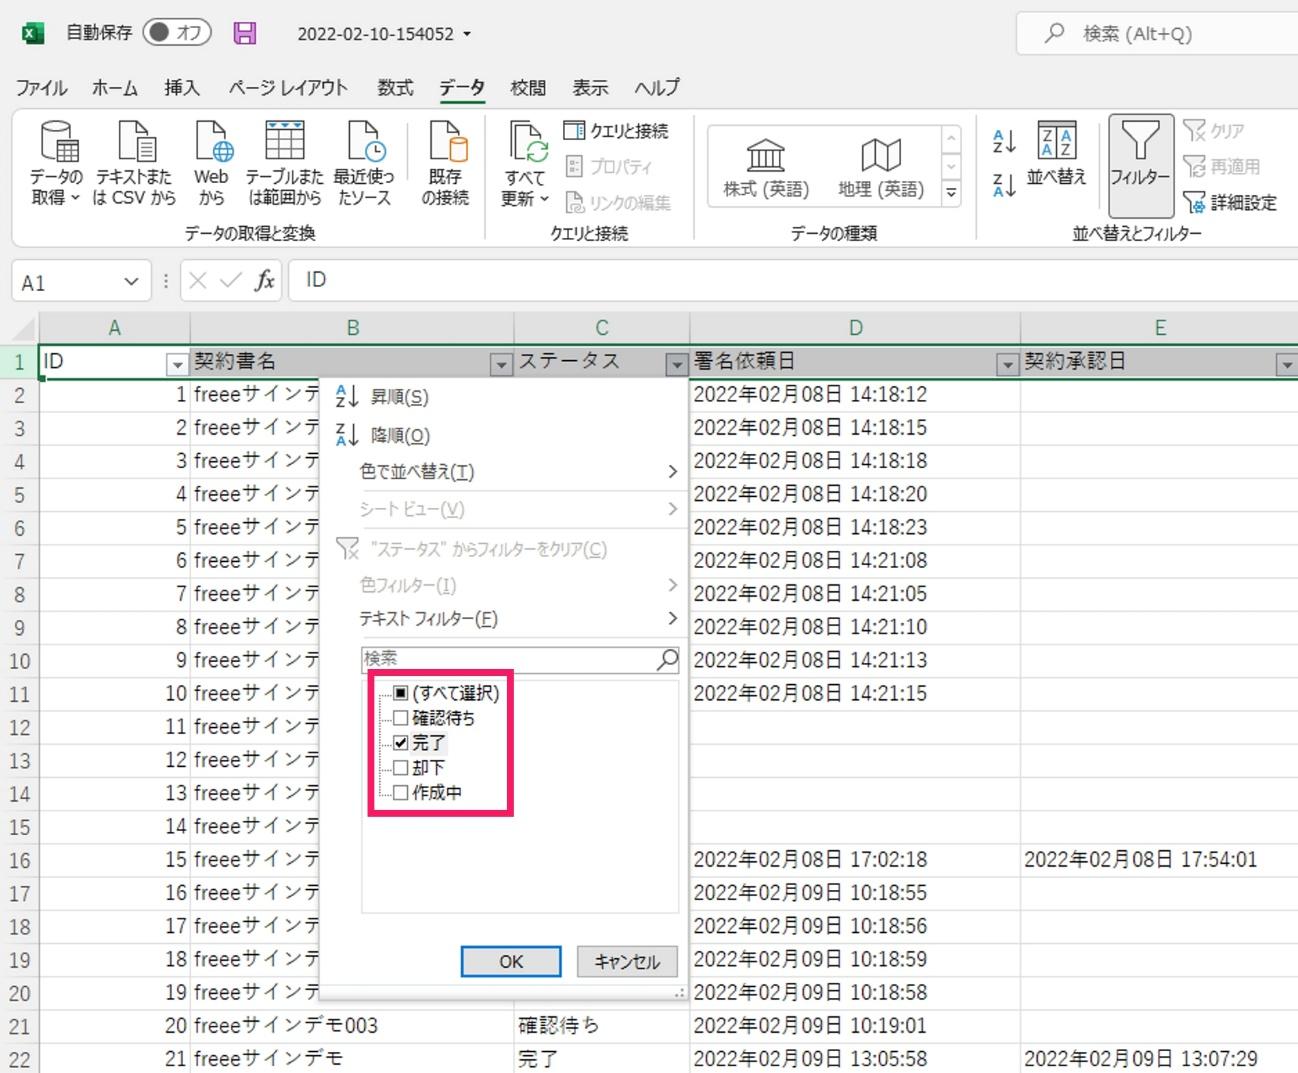This screenshot has height=1073, width=1298.
Task: Switch to the ページ レイアウト tab
Action: (x=288, y=88)
